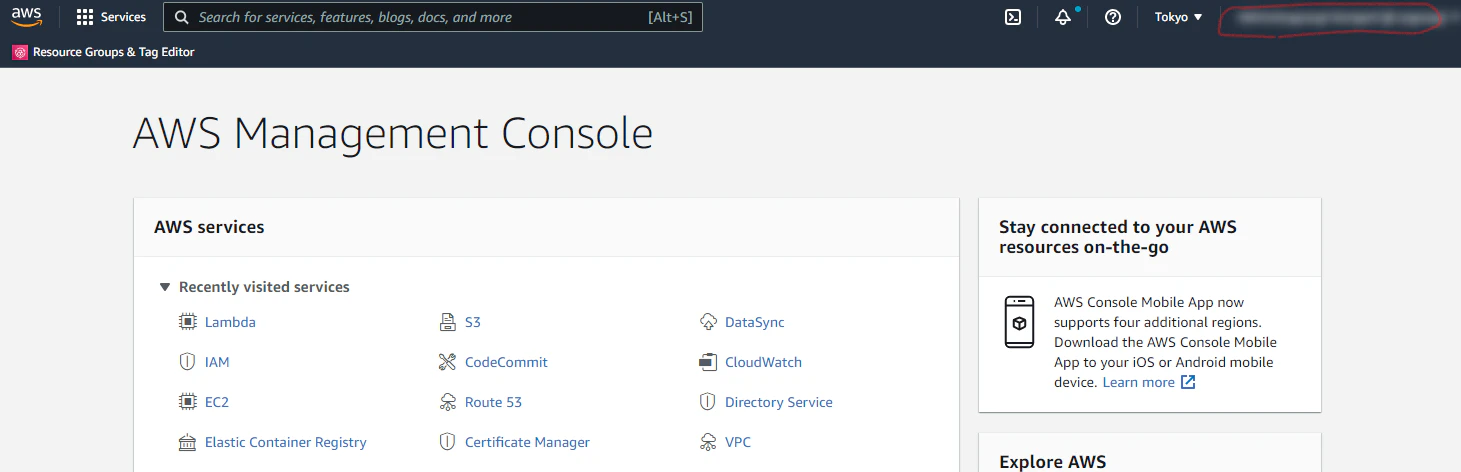Open the help question mark icon
Screen dimensions: 1461x472
[x=1113, y=17]
